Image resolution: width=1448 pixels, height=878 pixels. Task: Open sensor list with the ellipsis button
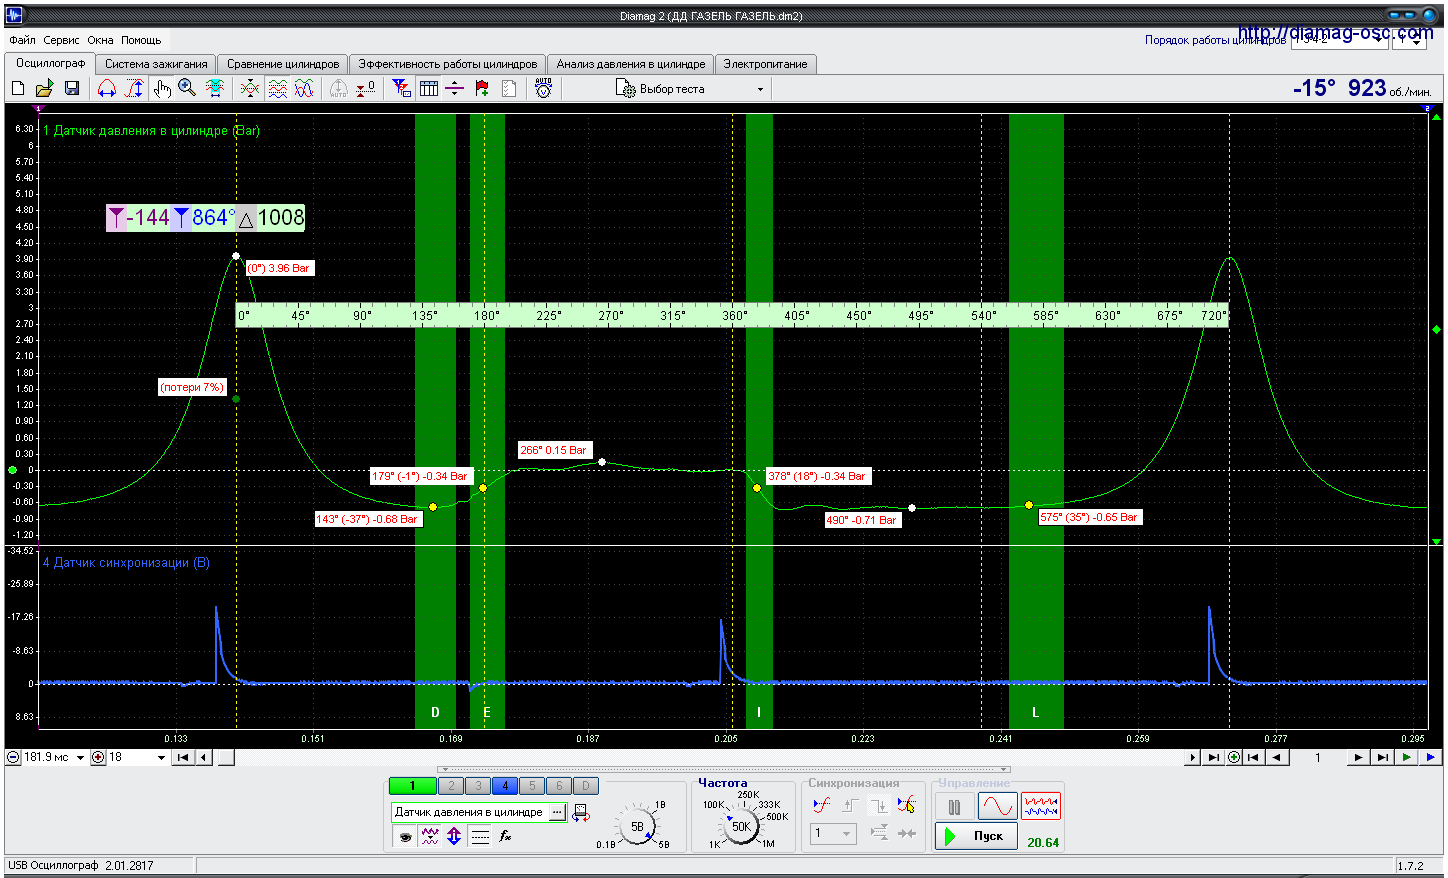(x=557, y=812)
